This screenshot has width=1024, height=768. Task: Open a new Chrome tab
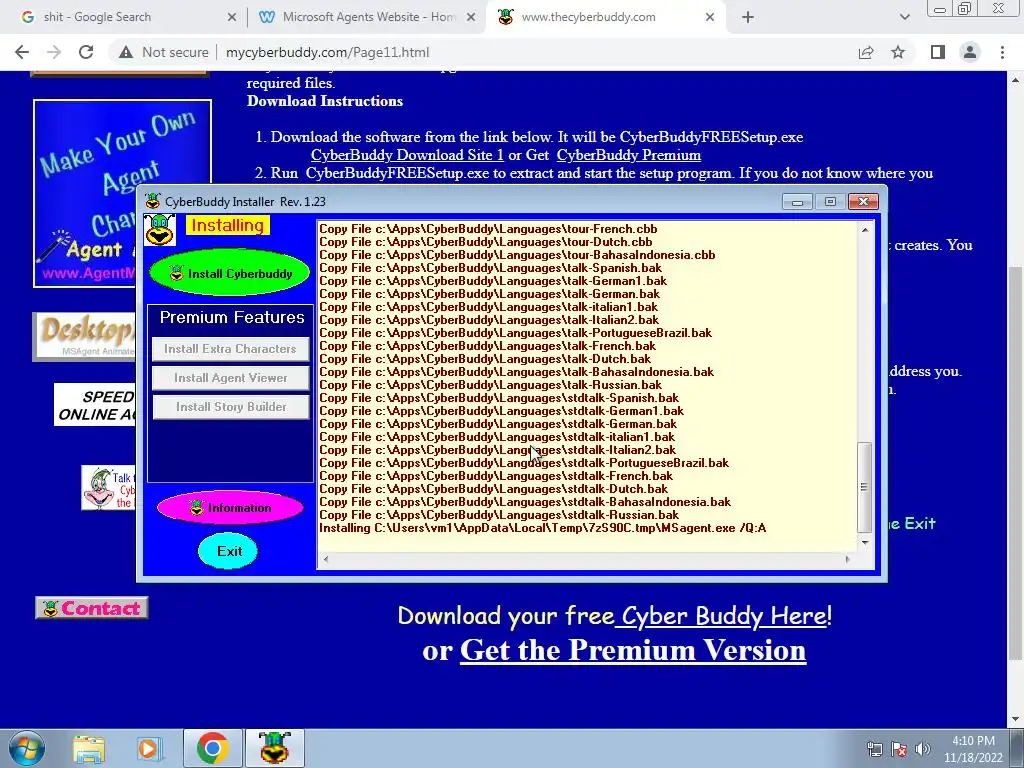click(748, 18)
